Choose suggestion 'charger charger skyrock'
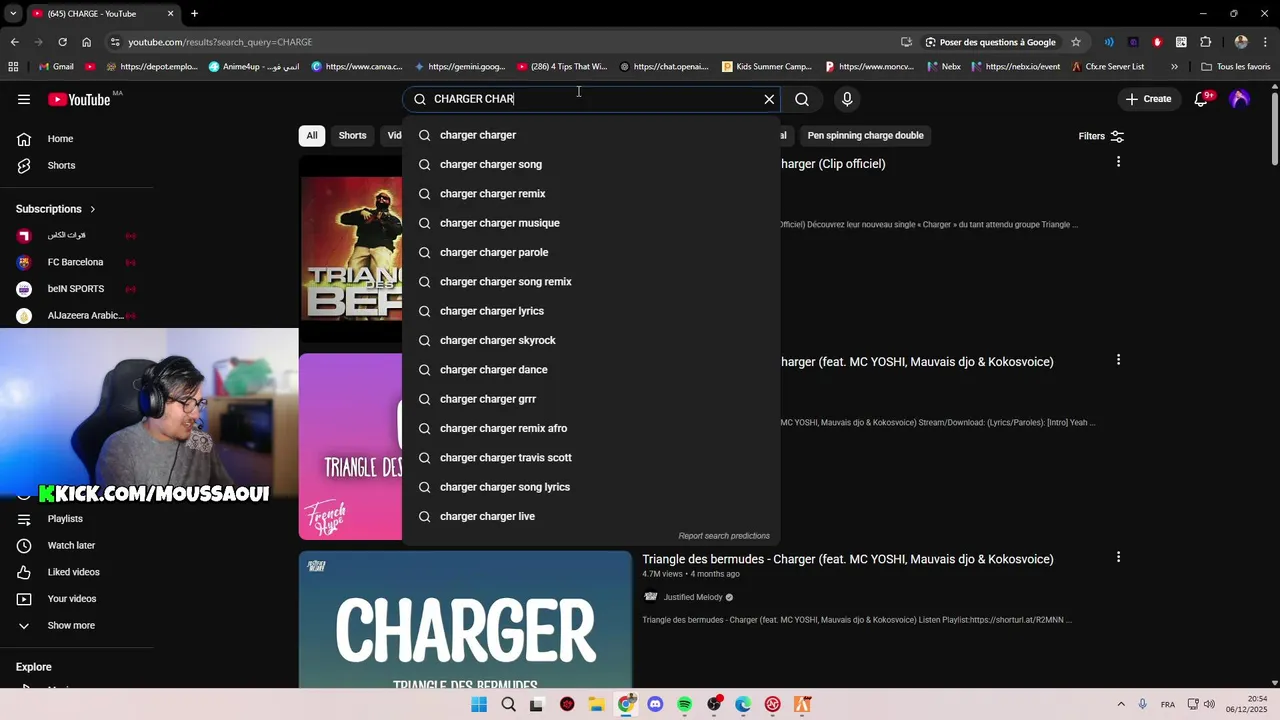 591,340
